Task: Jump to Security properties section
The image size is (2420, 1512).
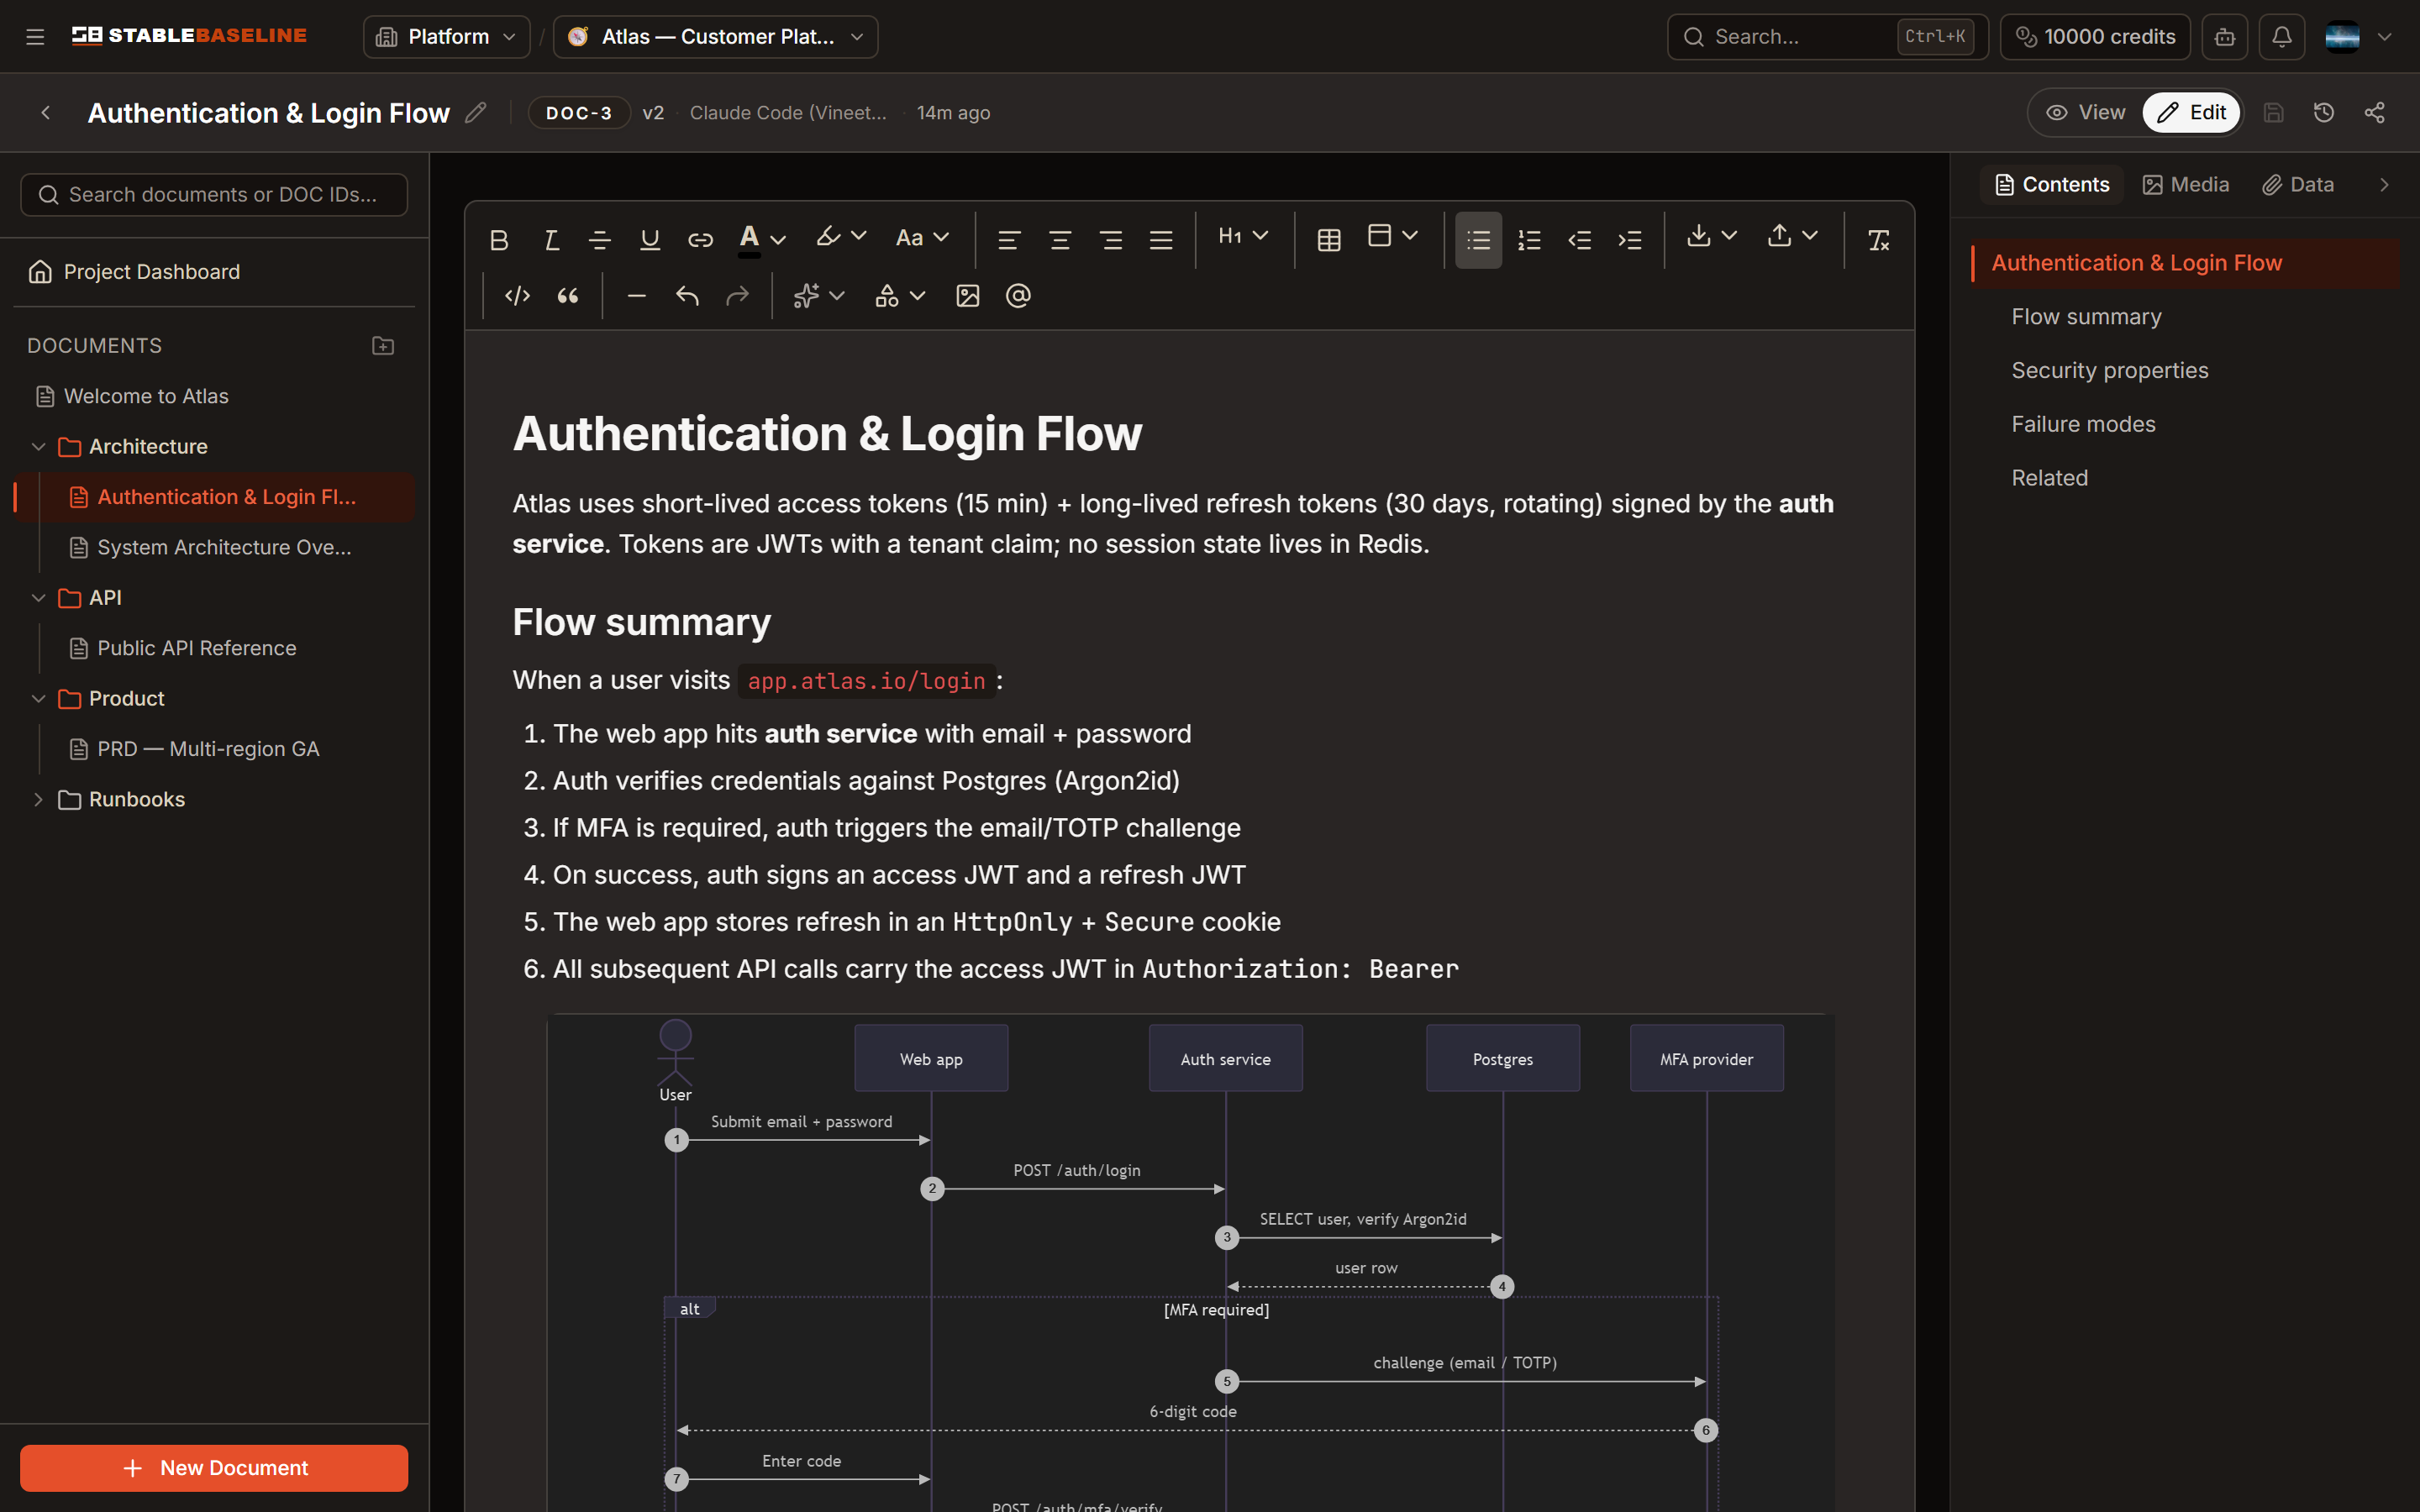Action: click(2110, 371)
